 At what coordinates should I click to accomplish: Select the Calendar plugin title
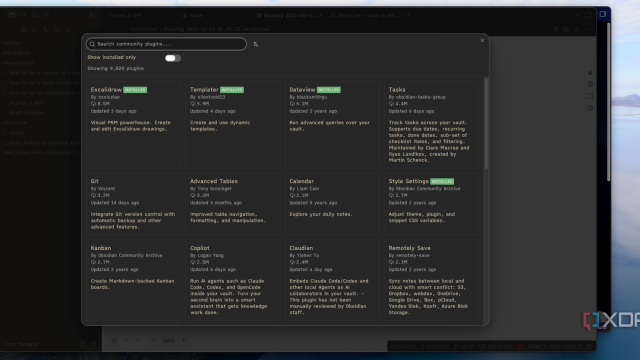[x=302, y=181]
